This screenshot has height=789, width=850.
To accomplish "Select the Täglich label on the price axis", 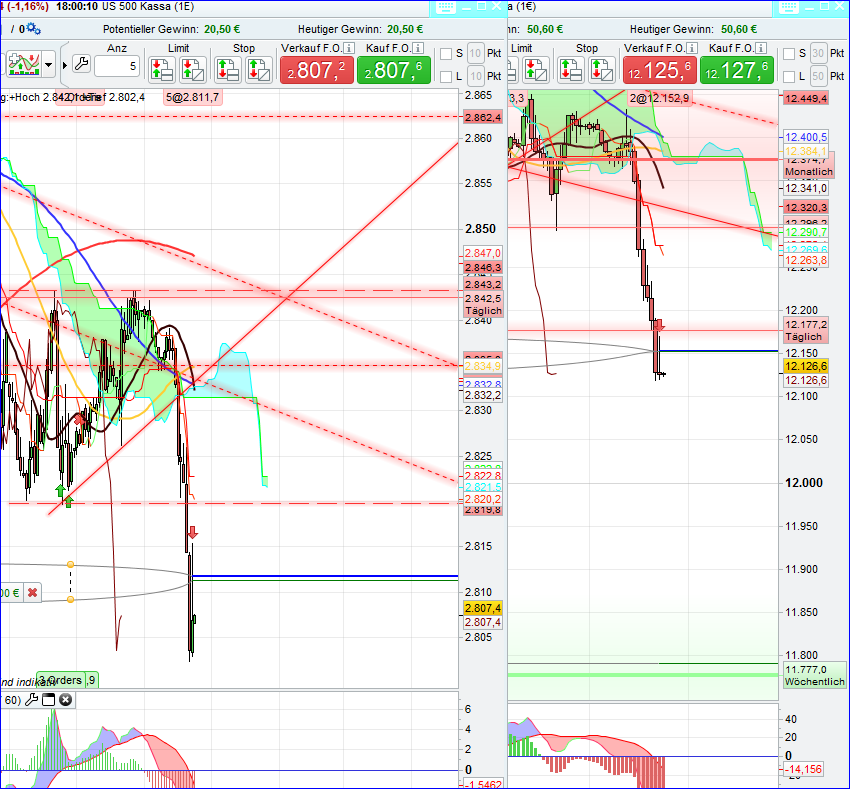I will 483,311.
